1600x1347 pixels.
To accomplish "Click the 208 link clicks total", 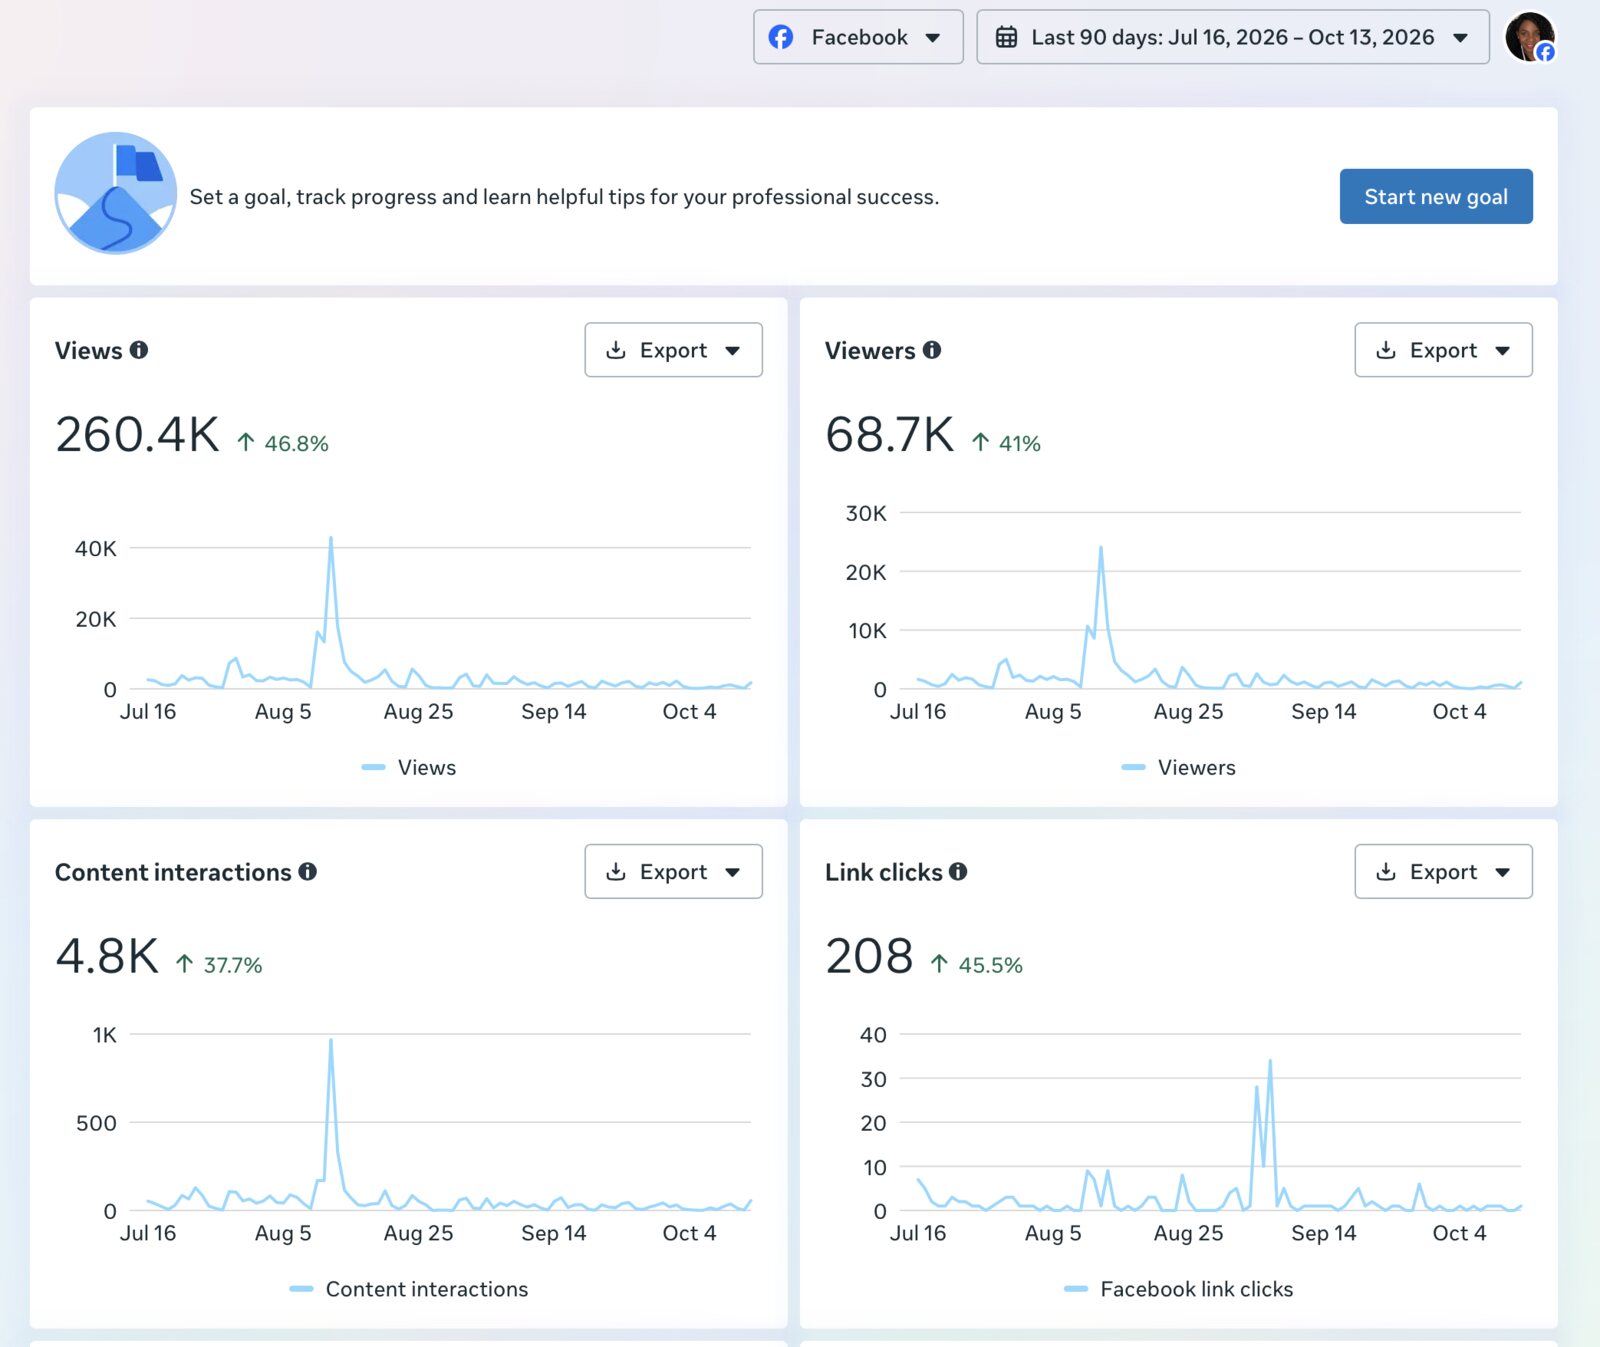I will coord(869,956).
